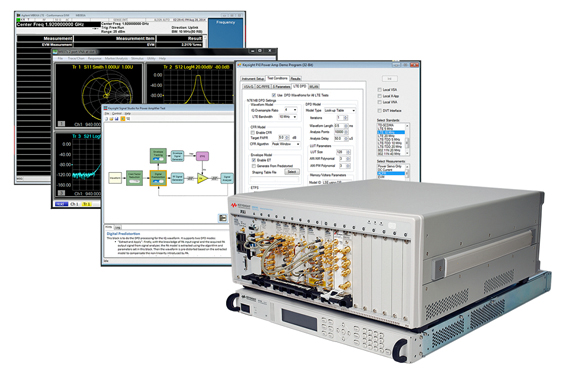This screenshot has width=576, height=384.
Task: Click the save icon in Signal Studio toolbar
Action: pos(117,119)
